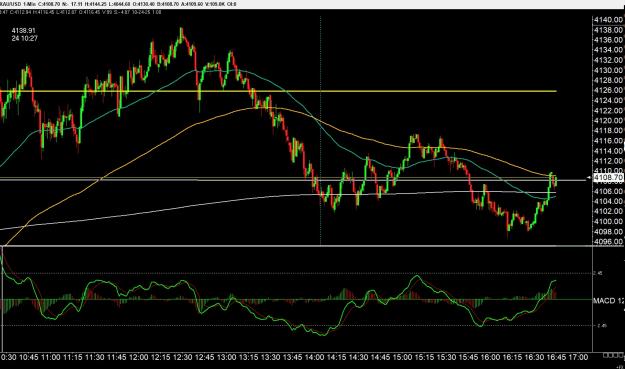Click the 11:00 time axis label
This screenshot has height=369, width=625.
point(51,357)
